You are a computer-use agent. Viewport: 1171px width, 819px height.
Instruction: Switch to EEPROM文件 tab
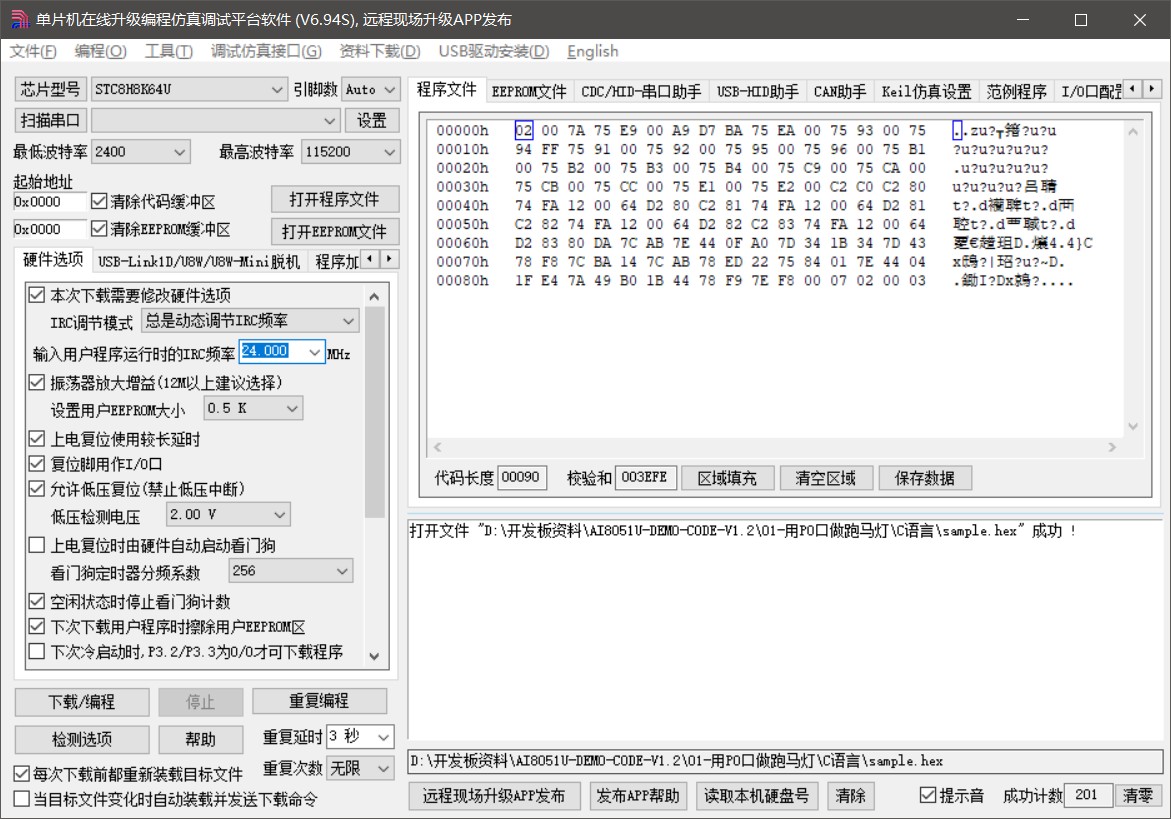coord(528,92)
